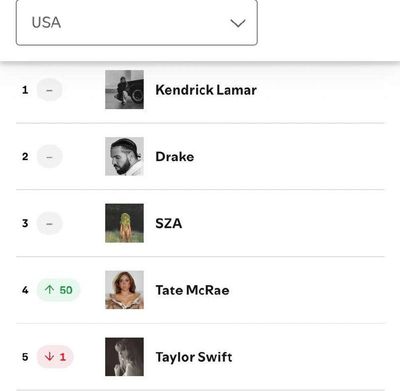Click the no-change badge beside Drake
The image size is (400, 391).
[x=49, y=157]
